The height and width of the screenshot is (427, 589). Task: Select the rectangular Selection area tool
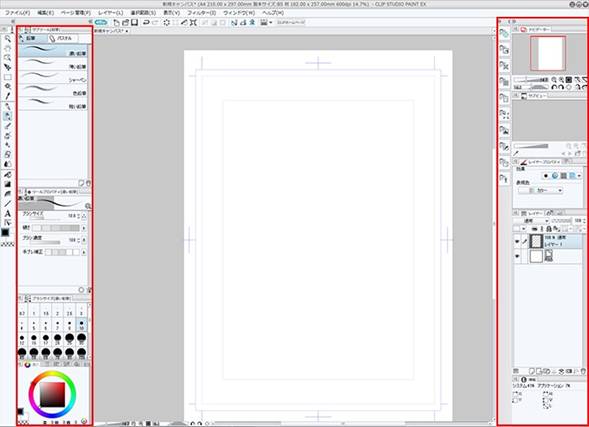(x=8, y=77)
